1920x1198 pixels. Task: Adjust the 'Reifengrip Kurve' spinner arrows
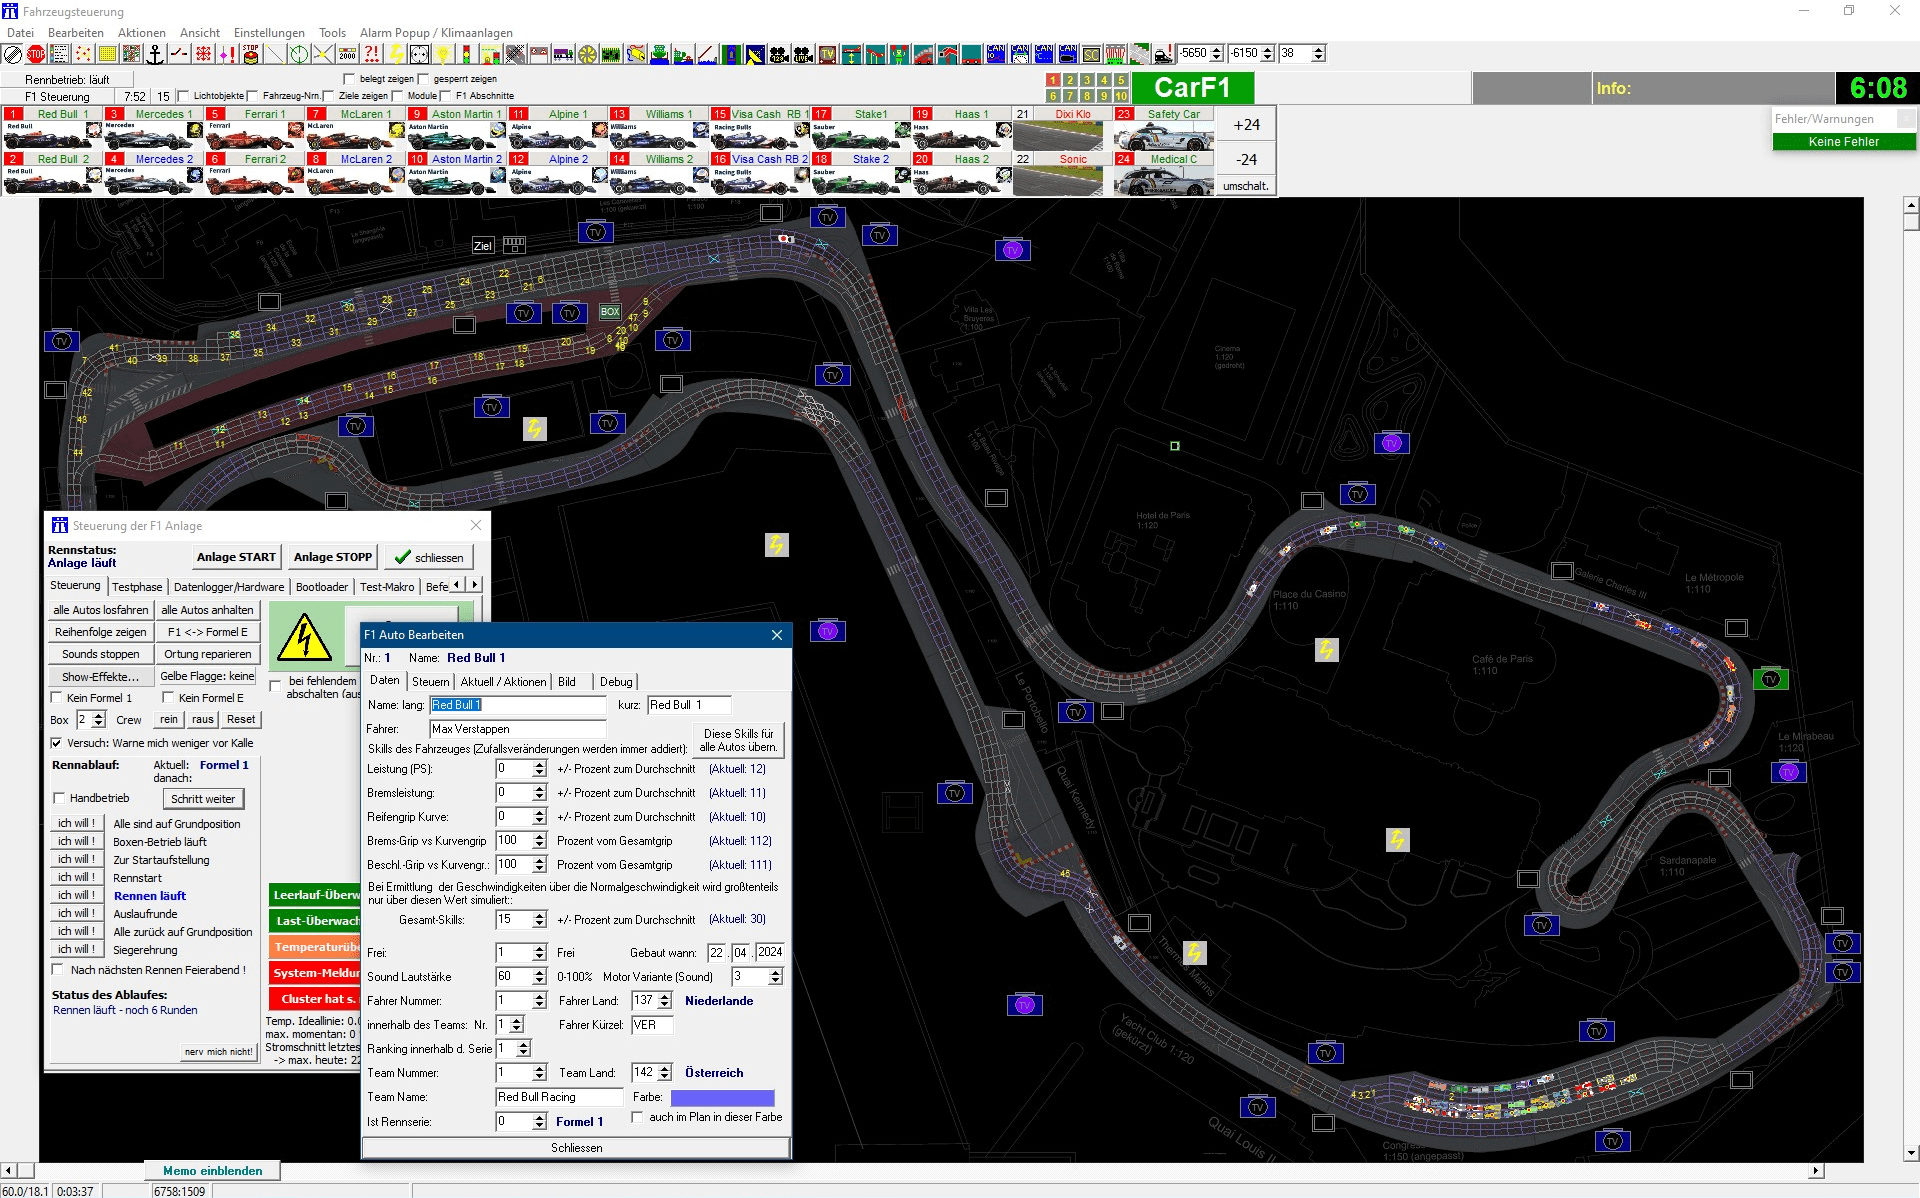540,817
